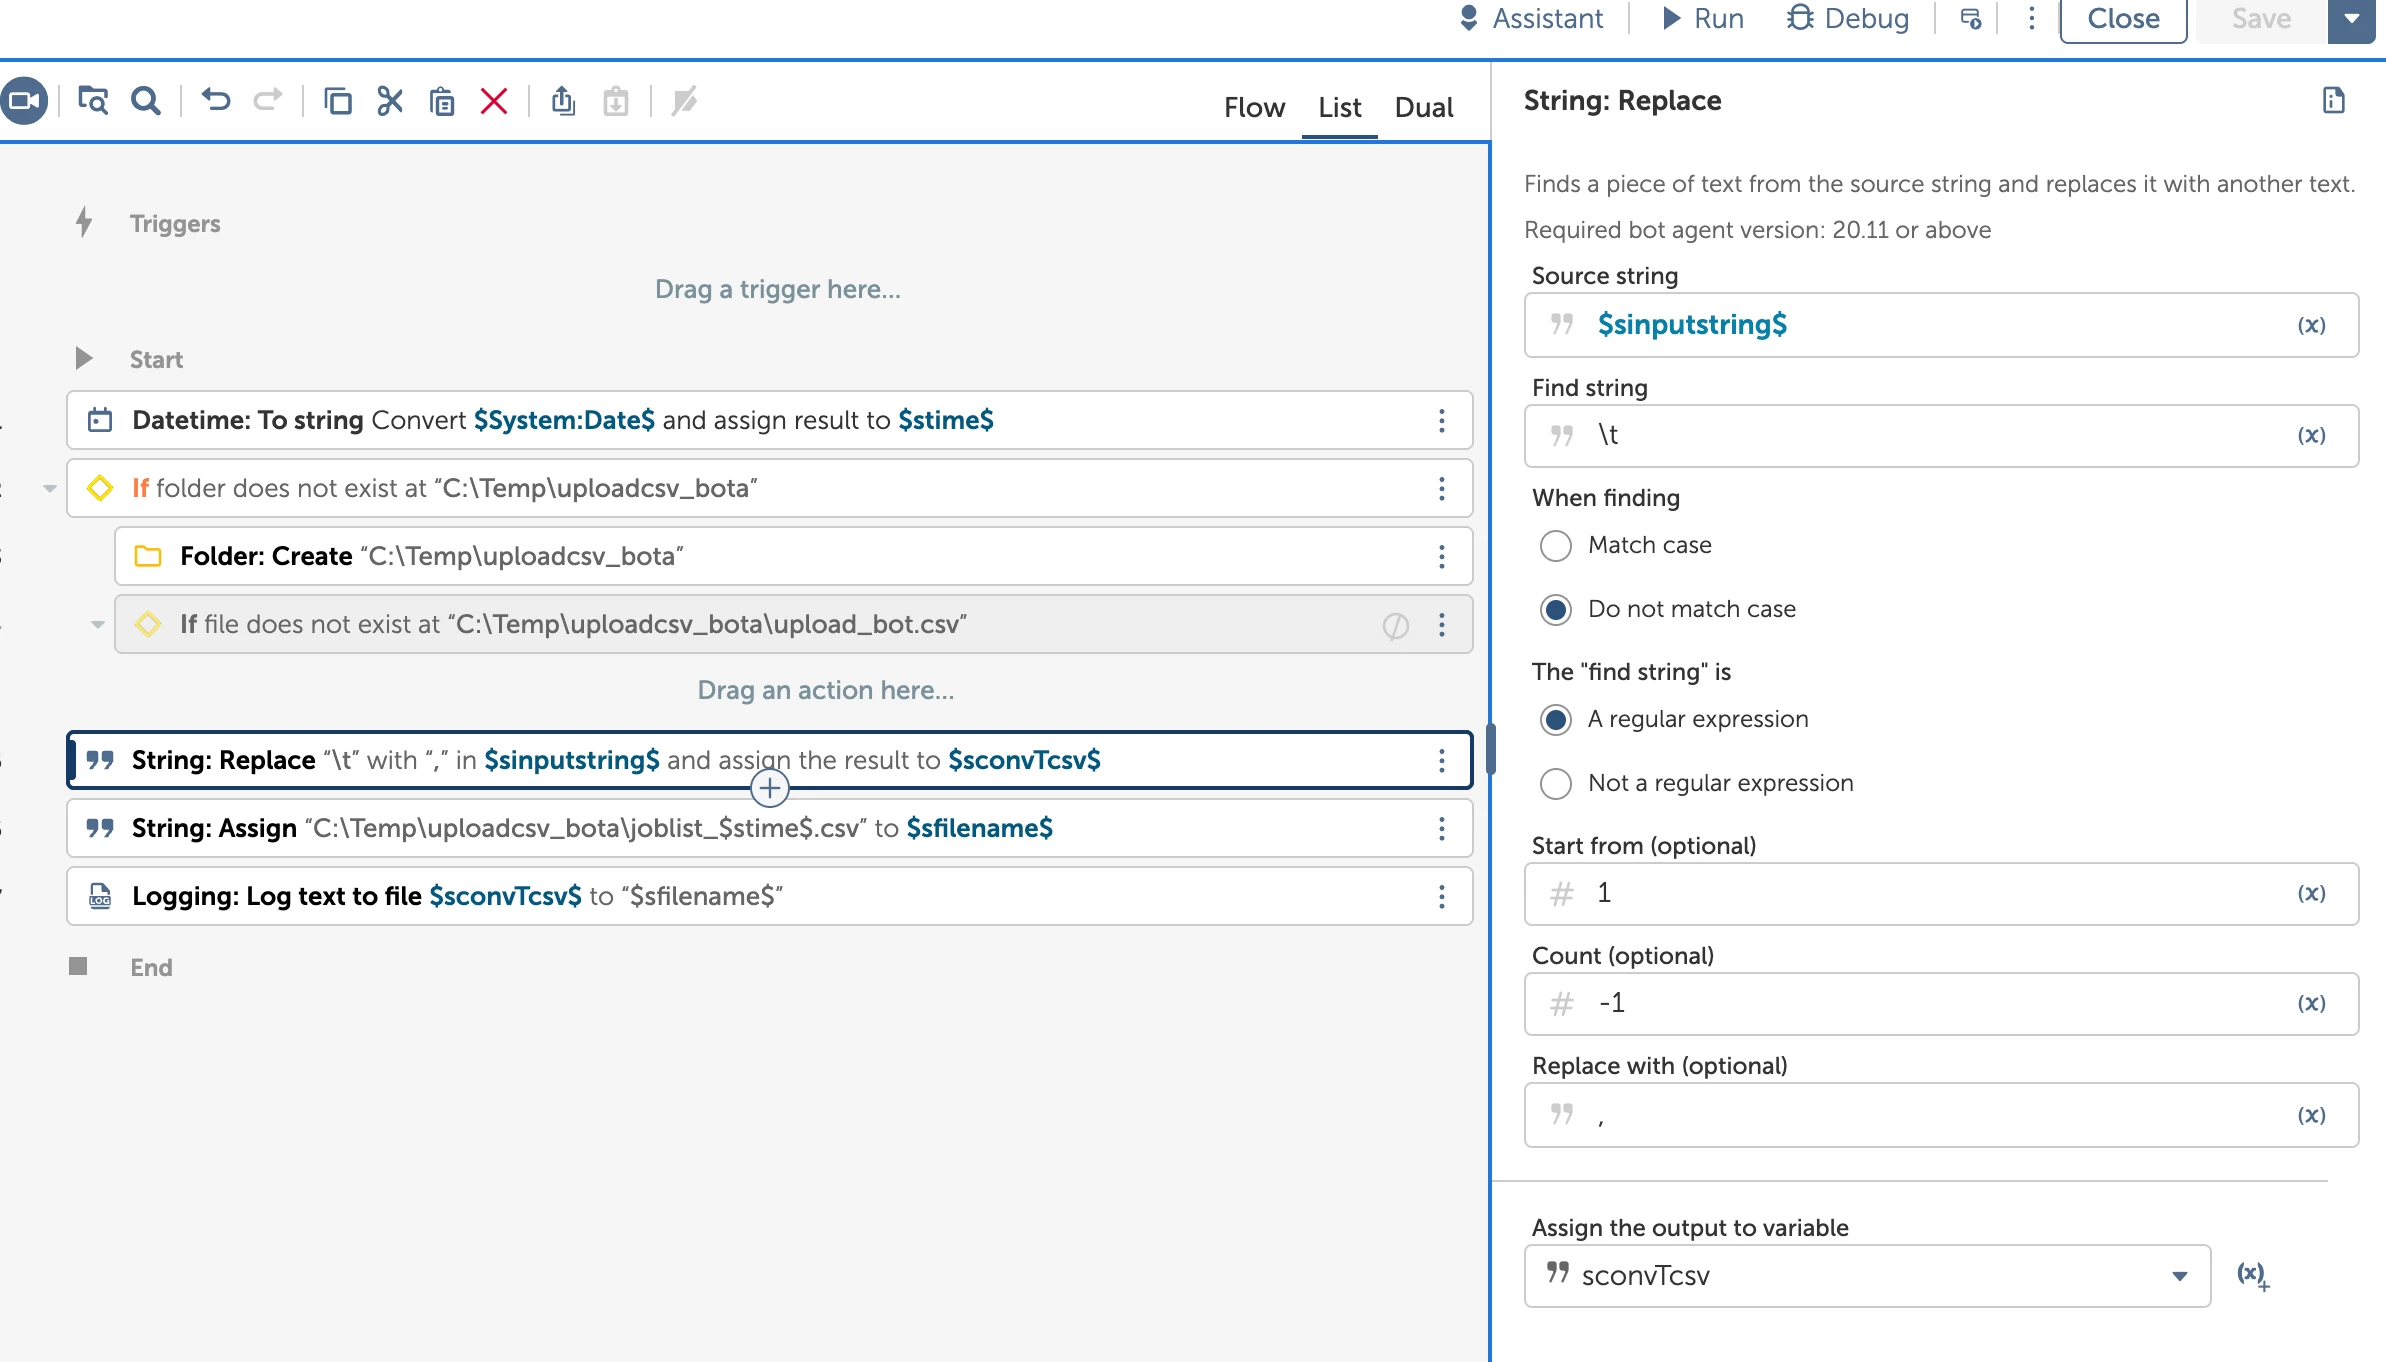Switch to Dual view
Image resolution: width=2386 pixels, height=1362 pixels.
[x=1424, y=107]
